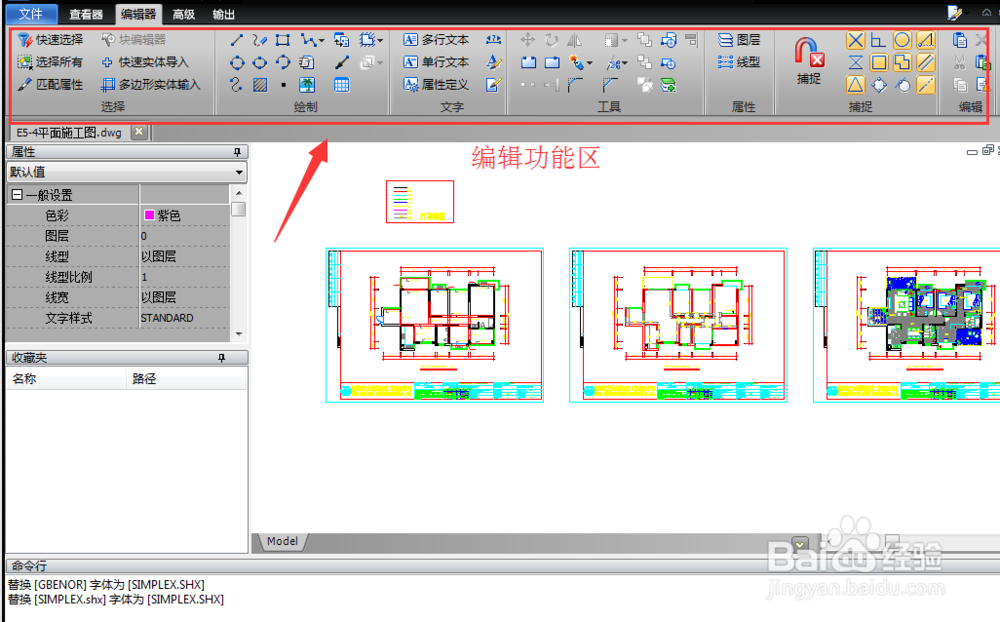The image size is (1000, 622).
Task: Open the paint tool dropdown in tools group
Action: [589, 63]
